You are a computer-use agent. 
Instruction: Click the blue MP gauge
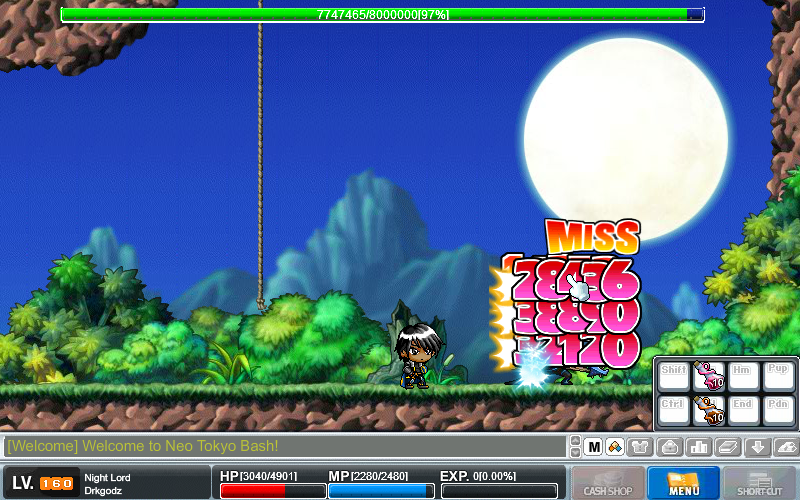(381, 491)
